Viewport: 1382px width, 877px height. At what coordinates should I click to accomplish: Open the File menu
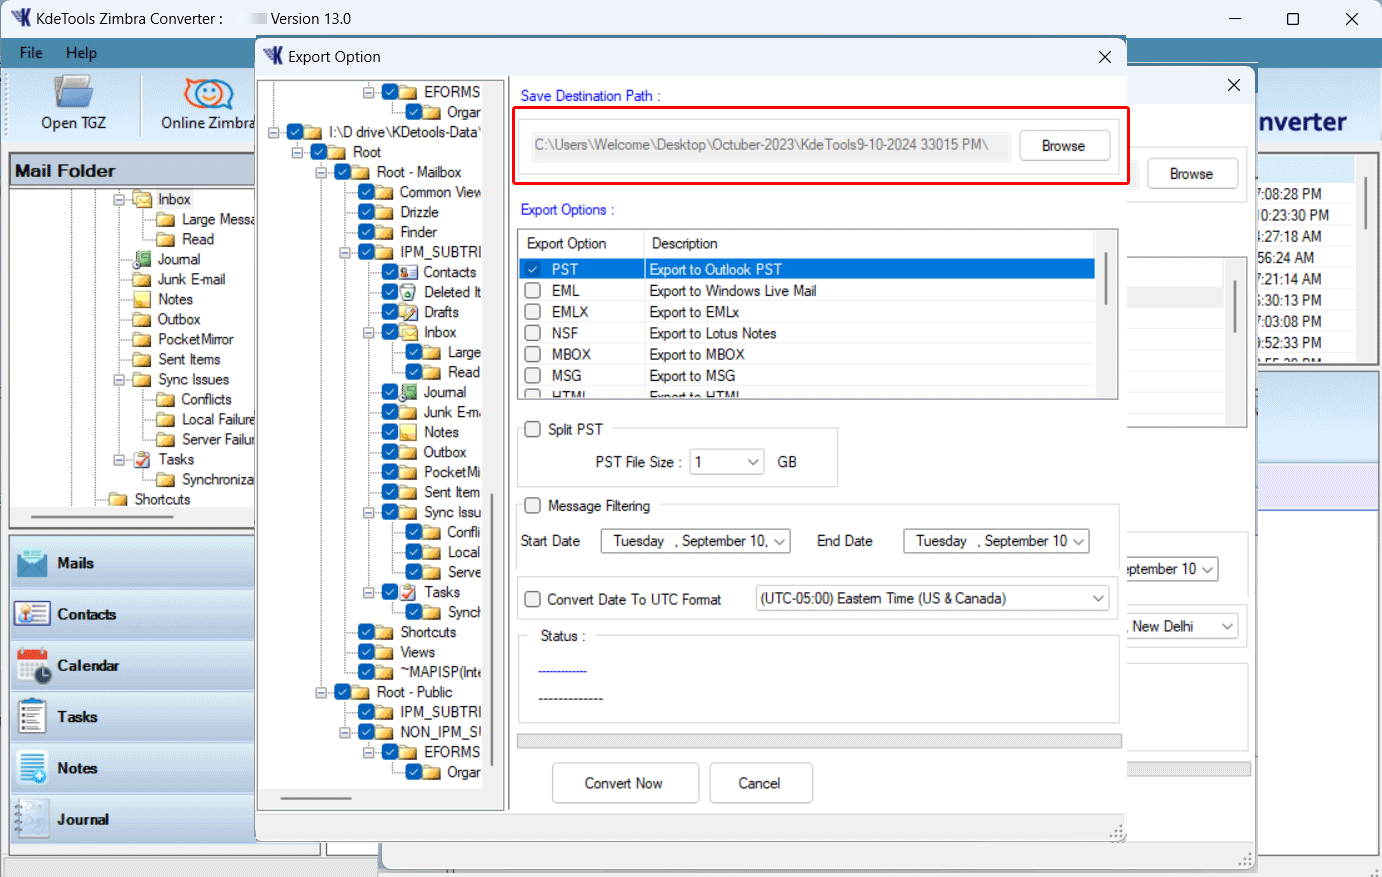coord(30,53)
